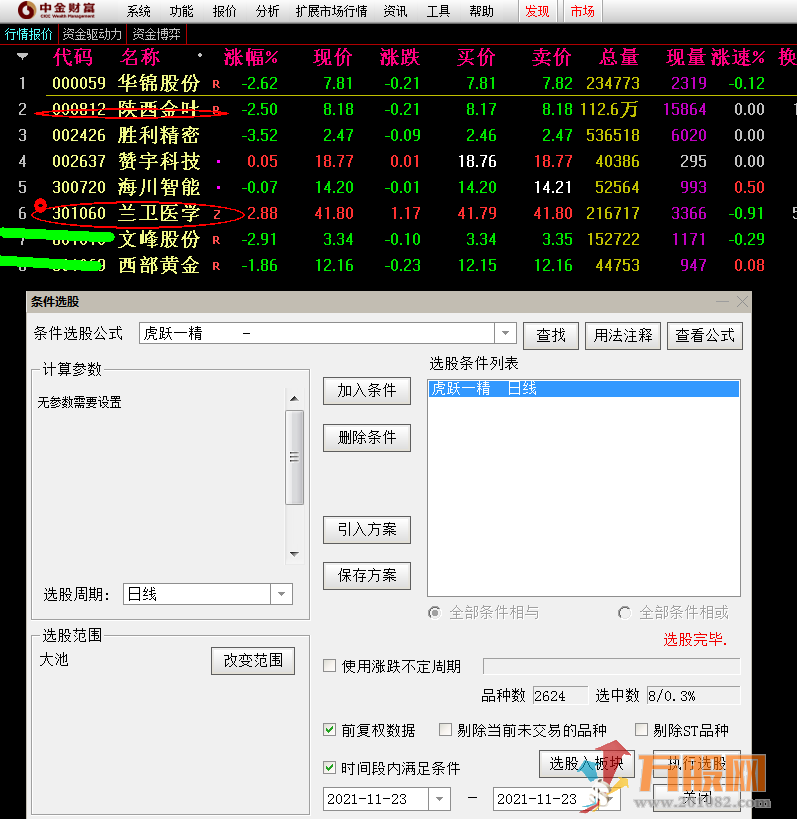The image size is (797, 819).
Task: Select 虎跃一精 日线 in 选股条件列表
Action: [583, 389]
